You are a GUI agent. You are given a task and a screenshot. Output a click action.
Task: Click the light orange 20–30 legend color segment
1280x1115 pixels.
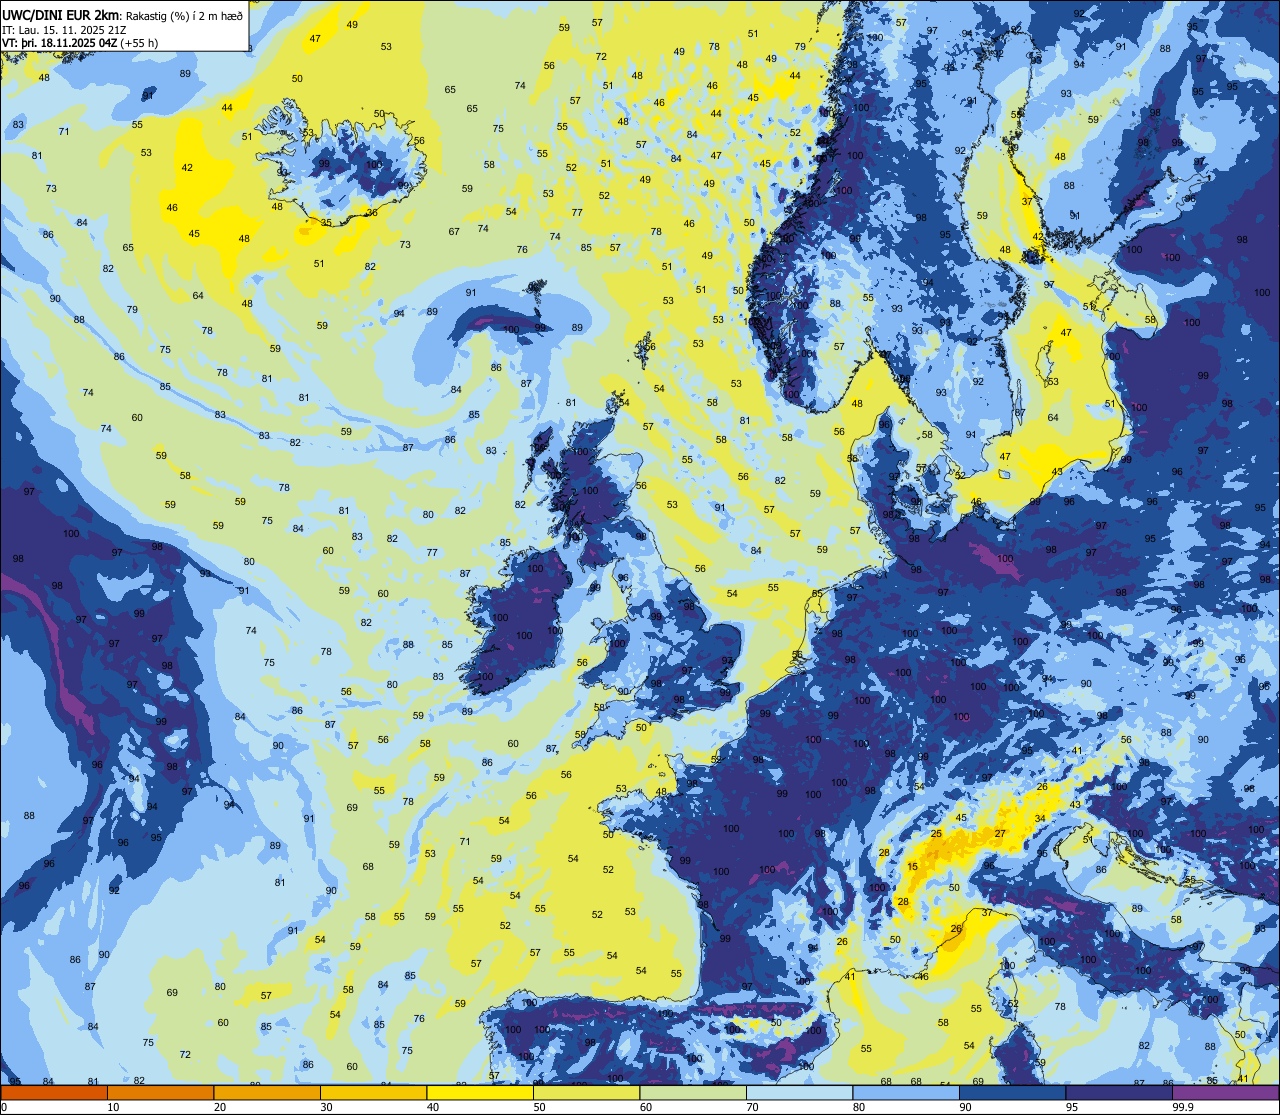click(267, 1092)
